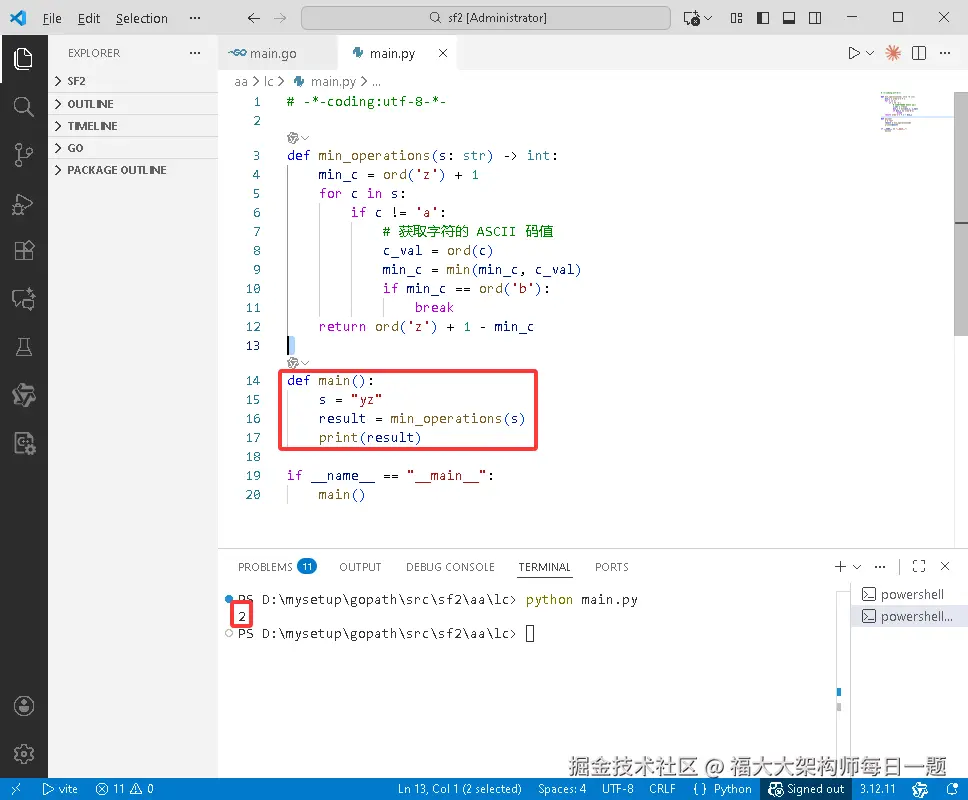Open the Selection menu
This screenshot has width=968, height=800.
[141, 19]
